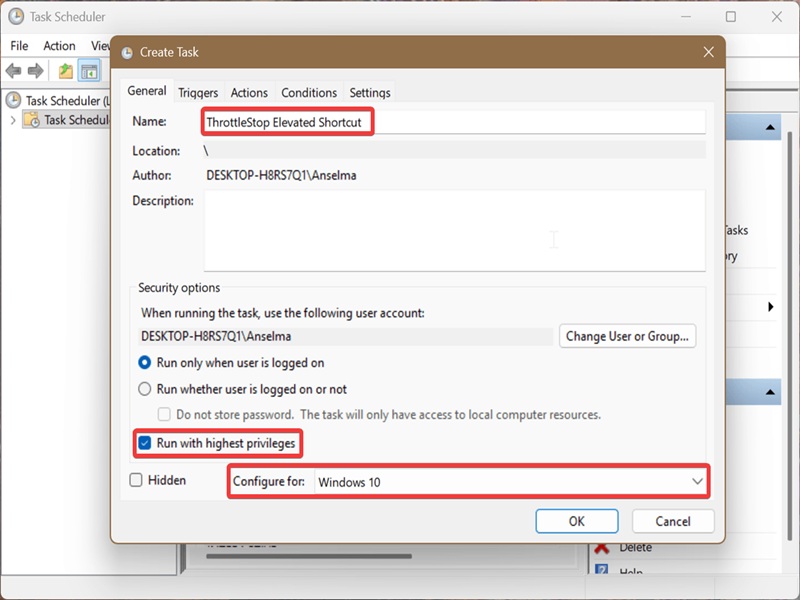
Task: Maximize the Task Scheduler window
Action: (731, 17)
